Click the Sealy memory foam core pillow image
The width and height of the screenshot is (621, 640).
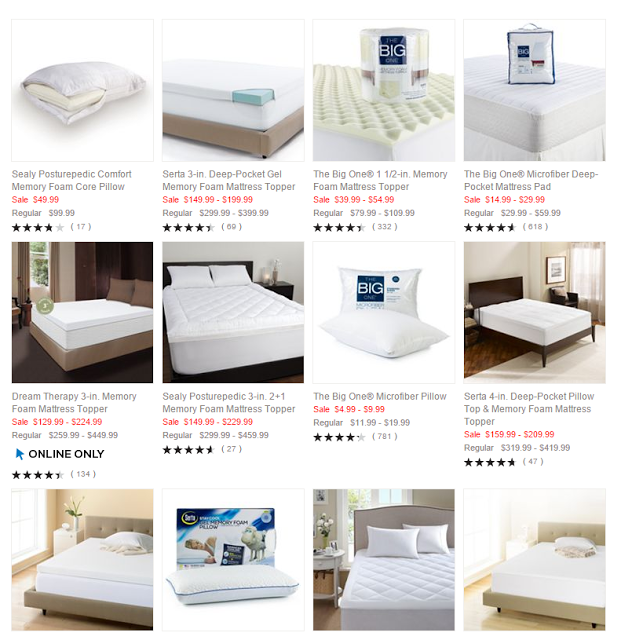82,90
